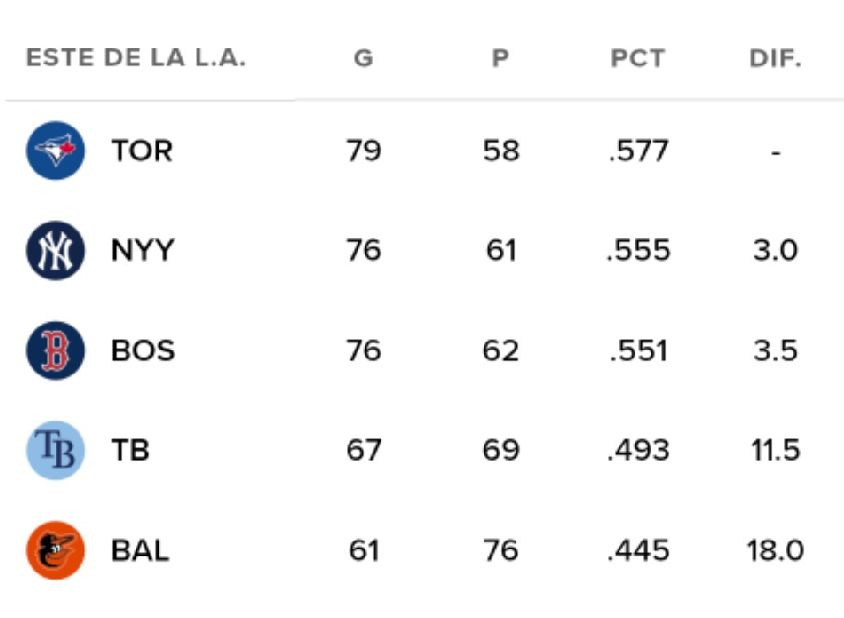Viewport: 844px width, 618px height.
Task: Click the New York Yankees logo
Action: [x=55, y=250]
